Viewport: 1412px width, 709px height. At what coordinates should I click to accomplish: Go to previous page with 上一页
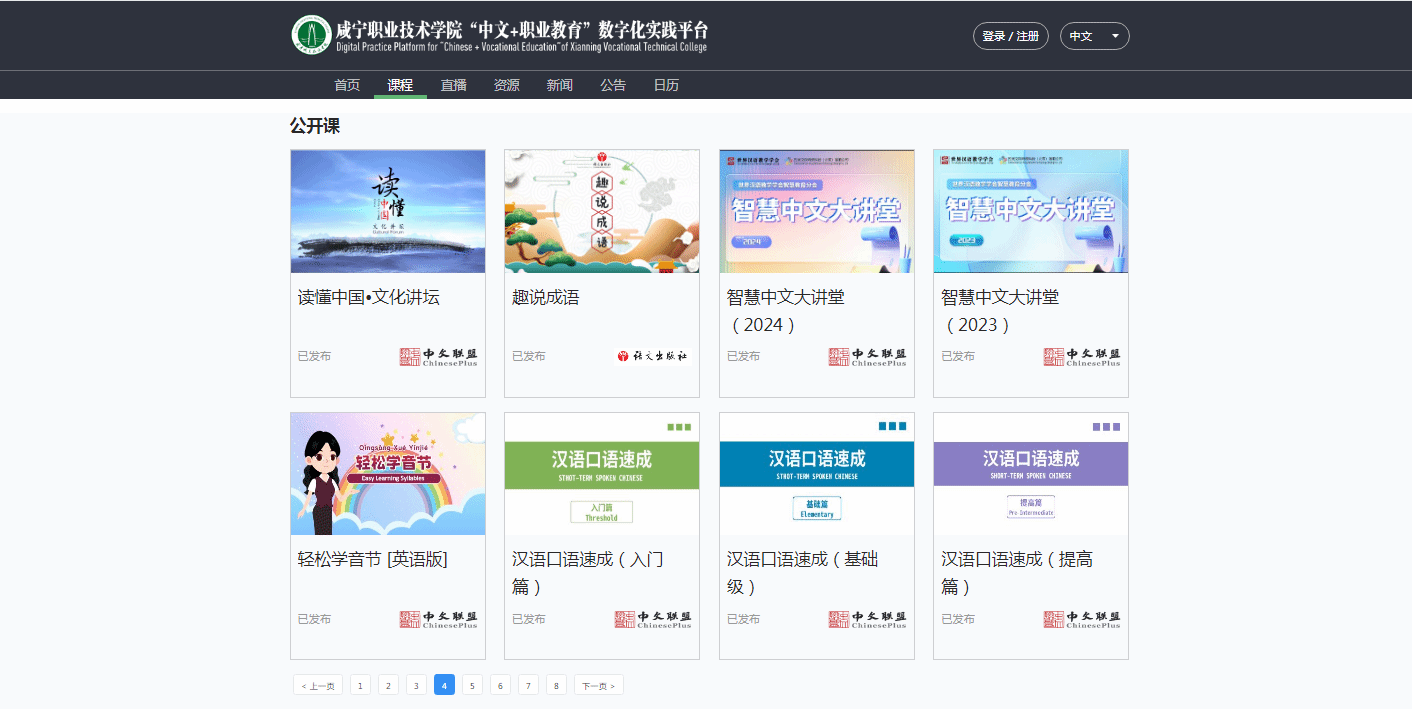tap(318, 685)
